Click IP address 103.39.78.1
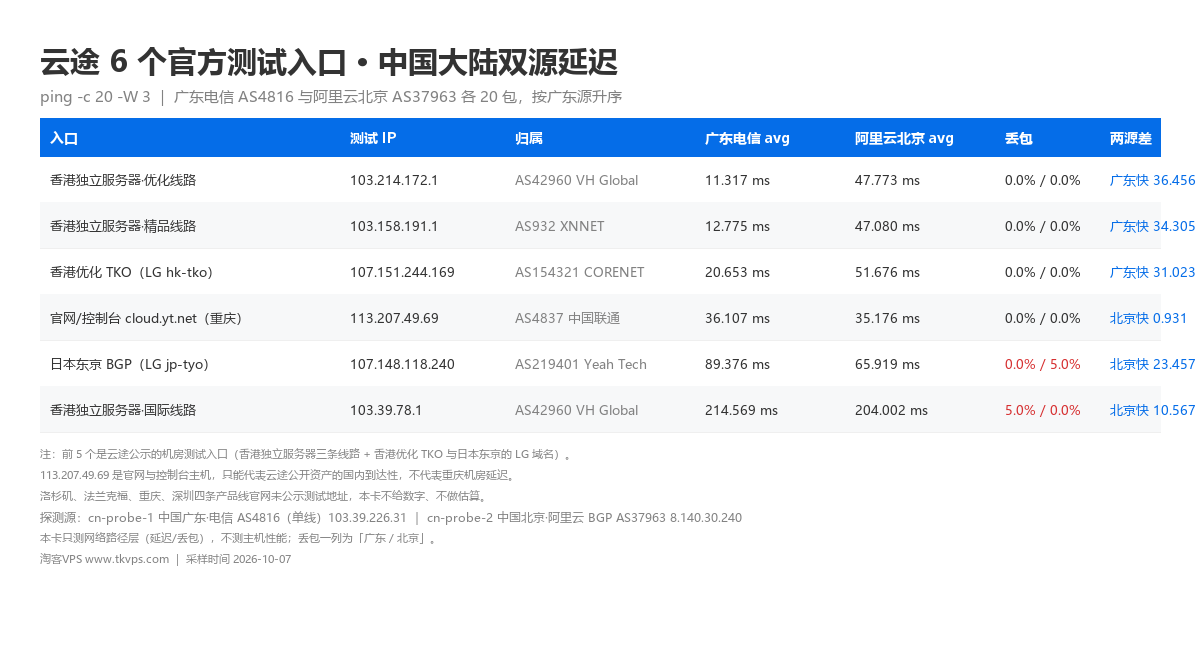This screenshot has width=1200, height=652. click(x=386, y=411)
